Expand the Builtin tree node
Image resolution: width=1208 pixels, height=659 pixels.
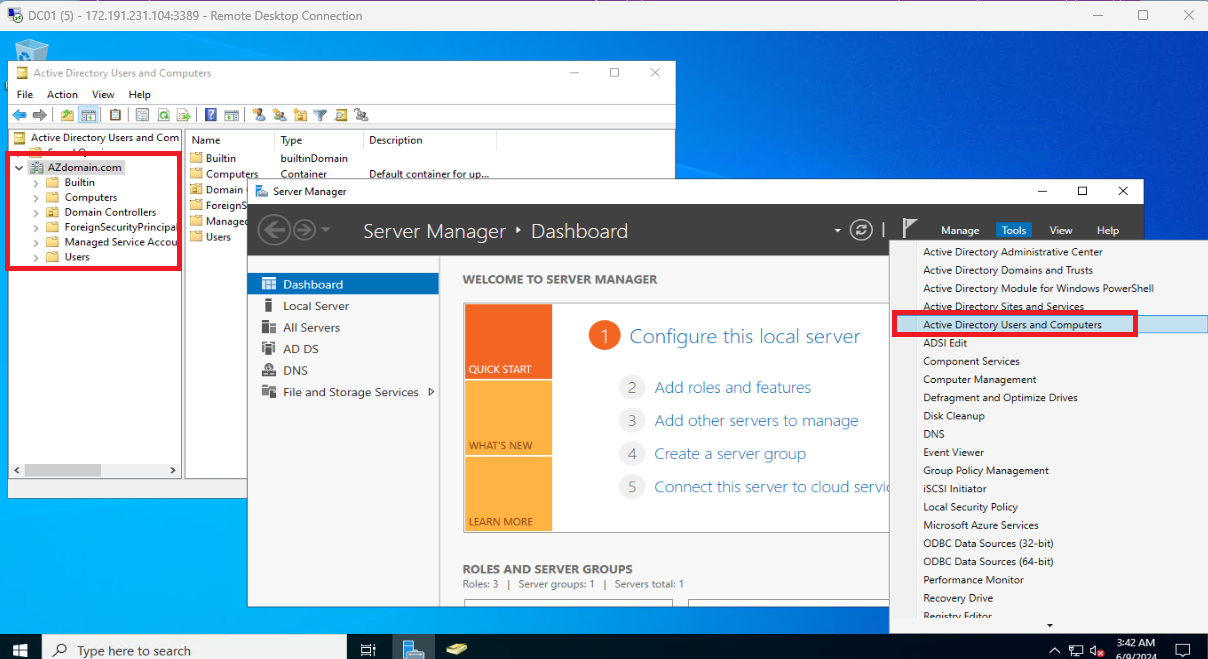point(37,183)
